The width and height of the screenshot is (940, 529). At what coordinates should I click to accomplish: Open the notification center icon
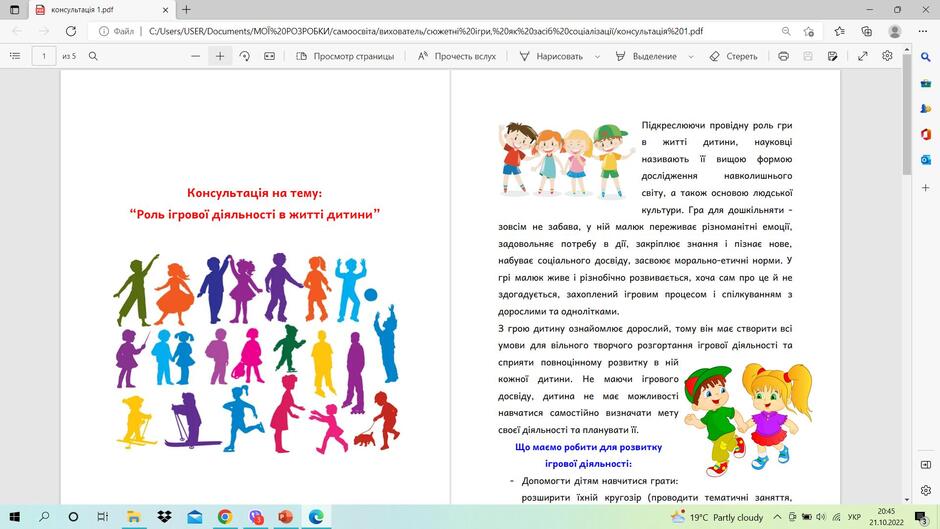coord(922,517)
